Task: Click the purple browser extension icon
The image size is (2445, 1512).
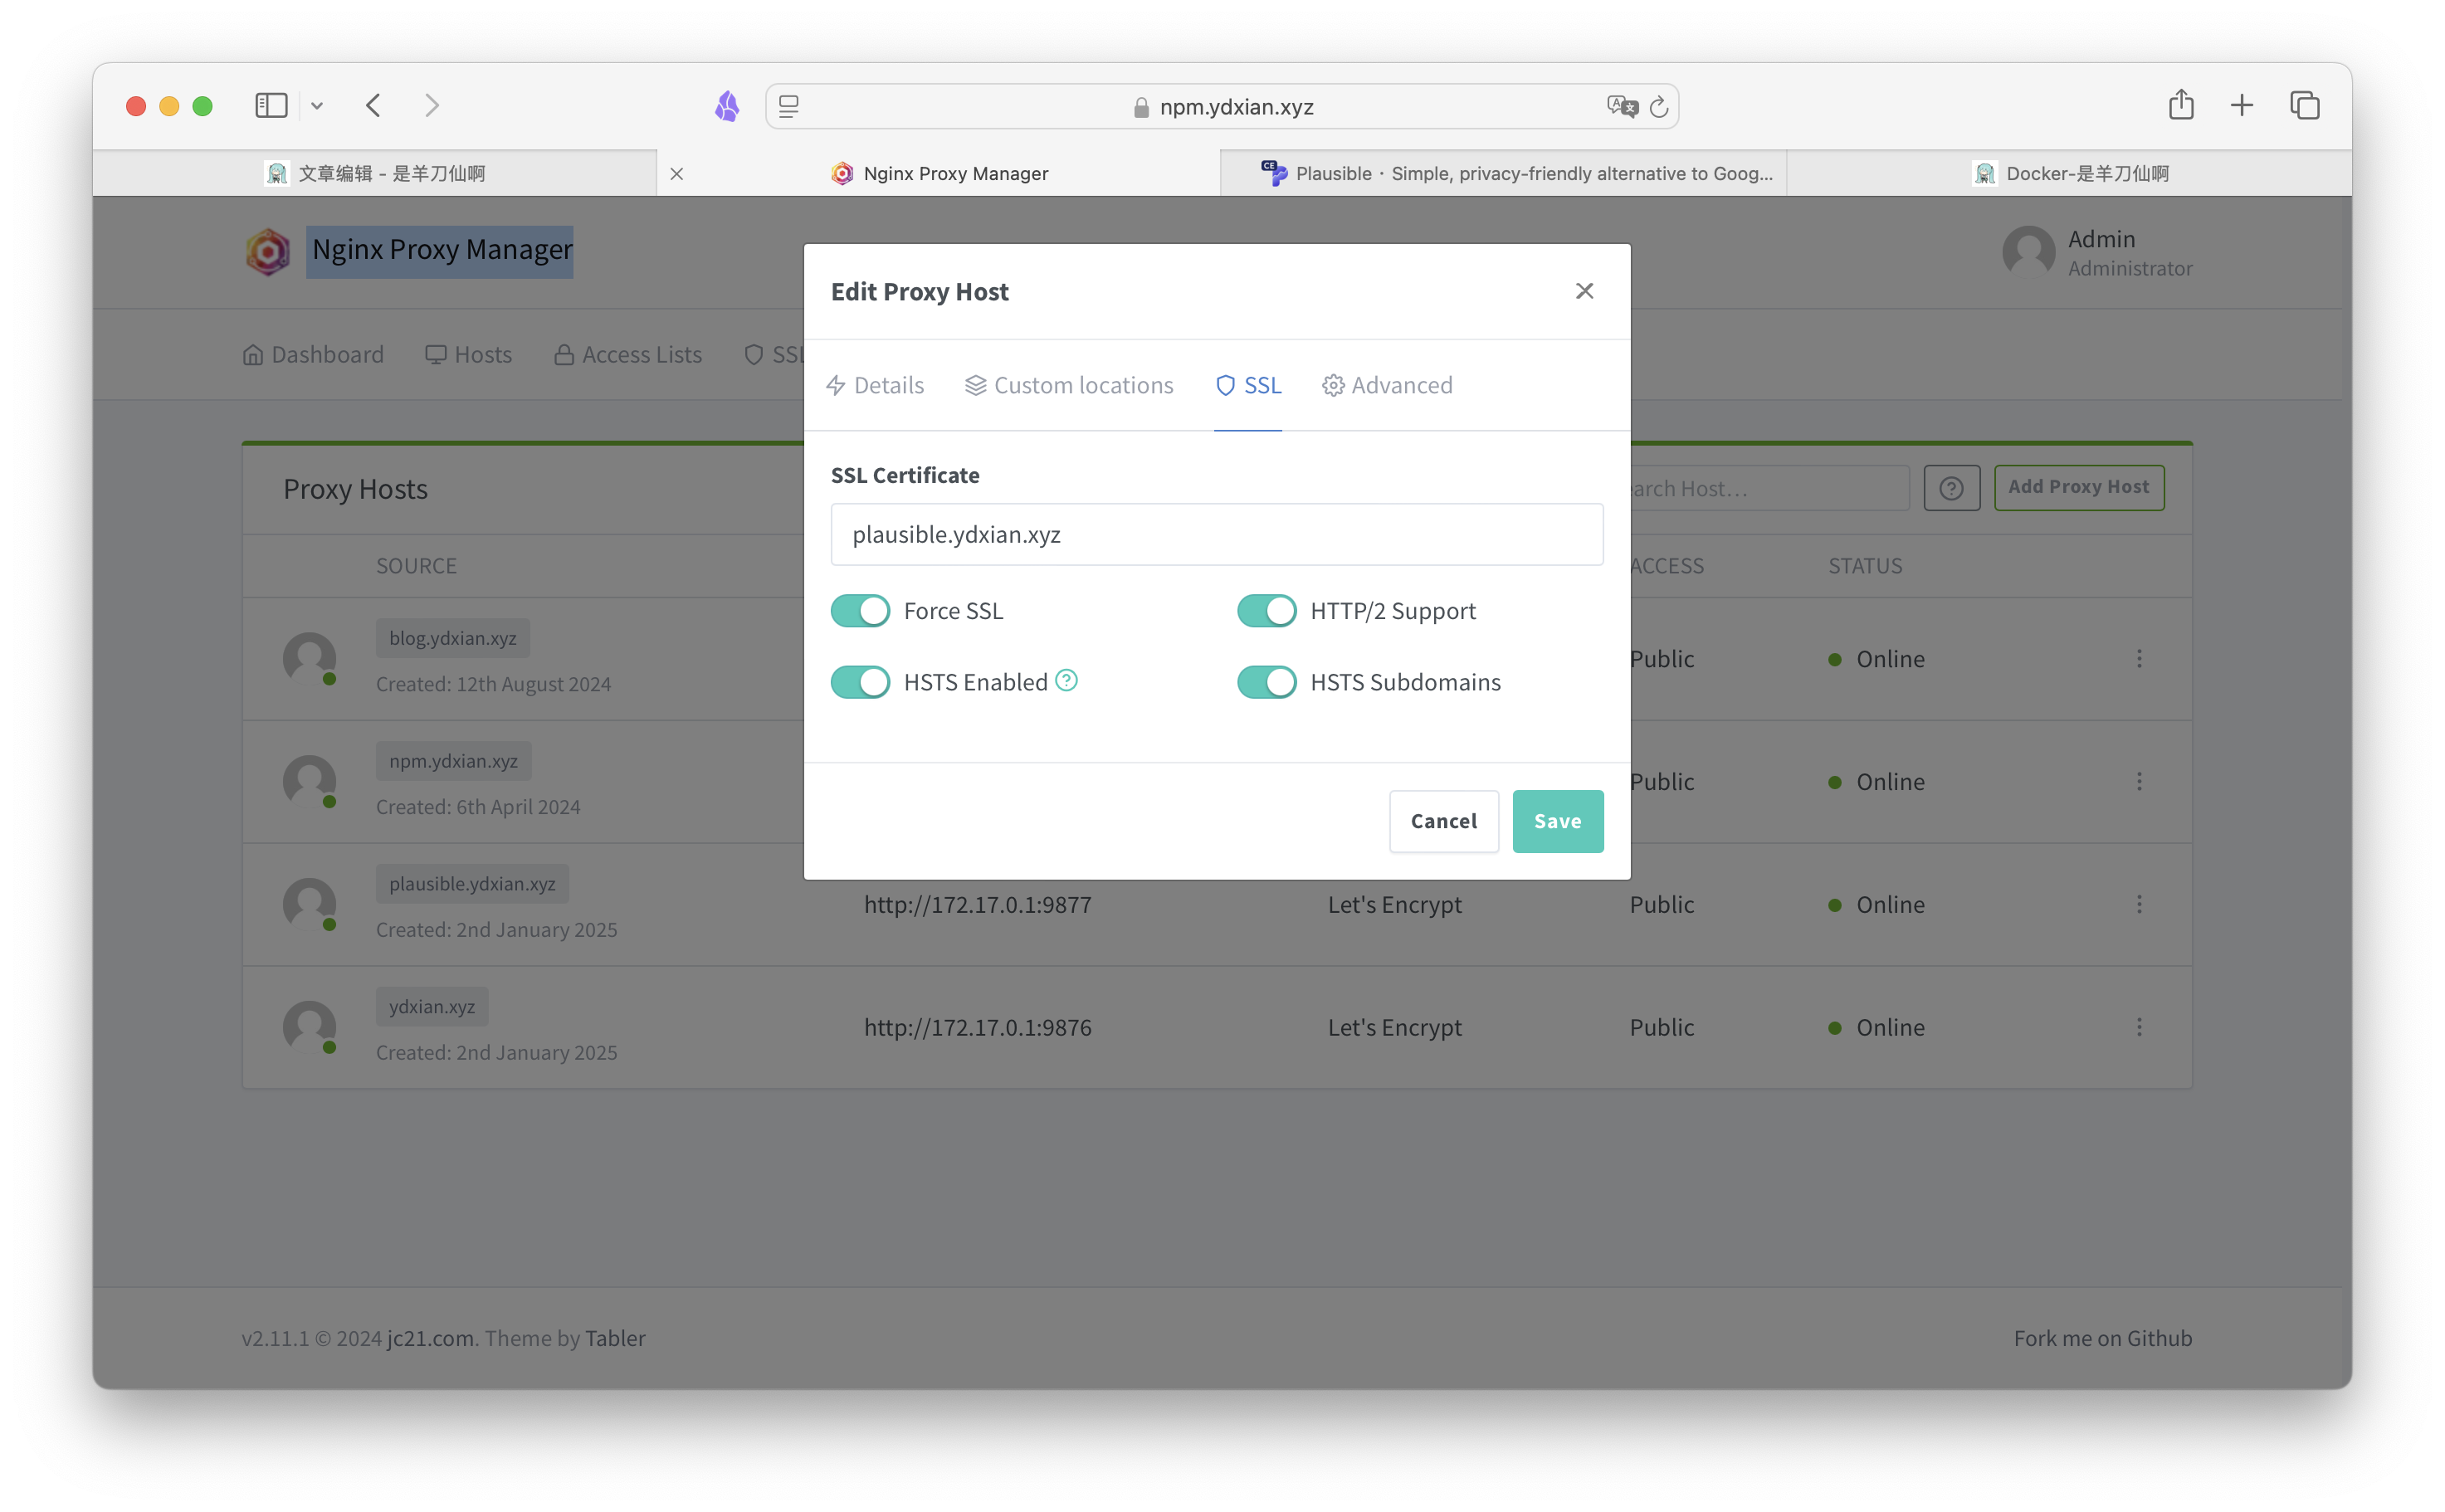Action: tap(727, 106)
